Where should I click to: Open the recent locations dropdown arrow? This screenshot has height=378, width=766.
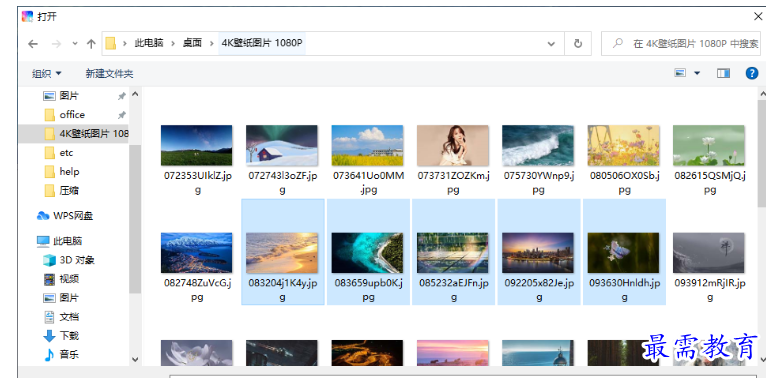(x=75, y=44)
